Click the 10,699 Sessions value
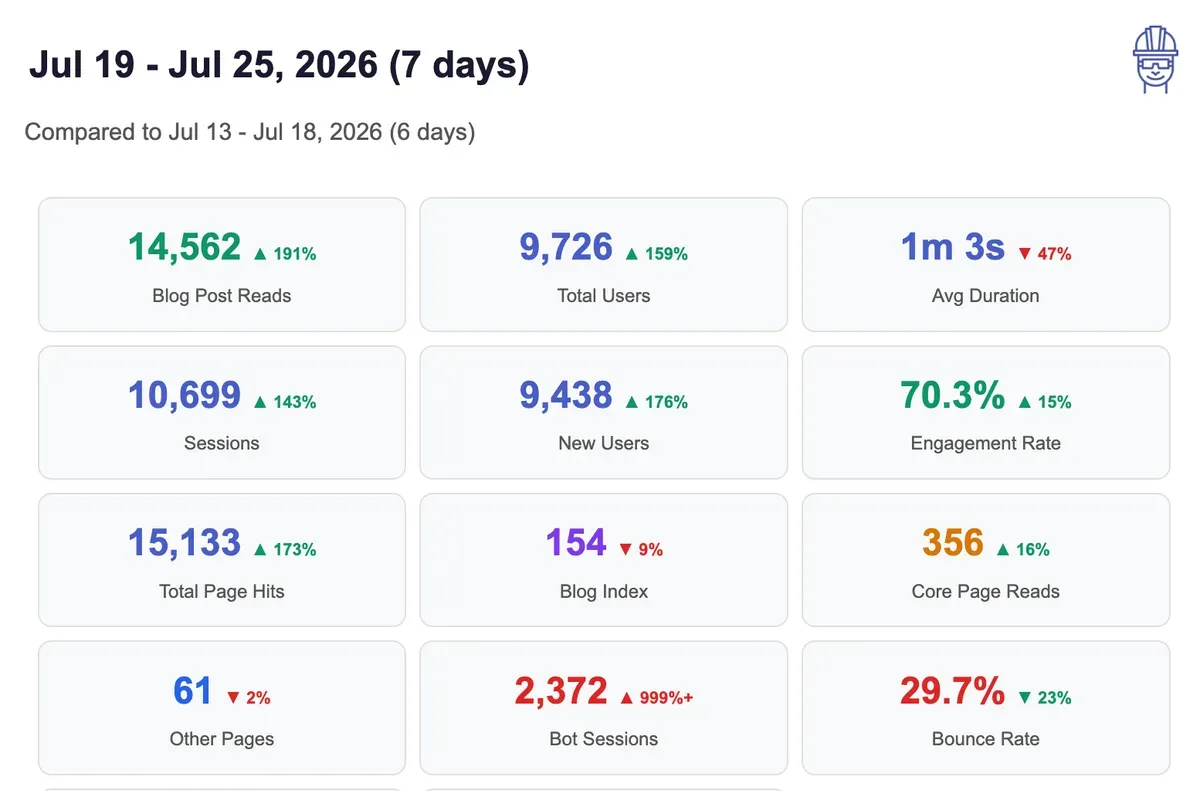The image size is (1200, 791). [x=184, y=395]
